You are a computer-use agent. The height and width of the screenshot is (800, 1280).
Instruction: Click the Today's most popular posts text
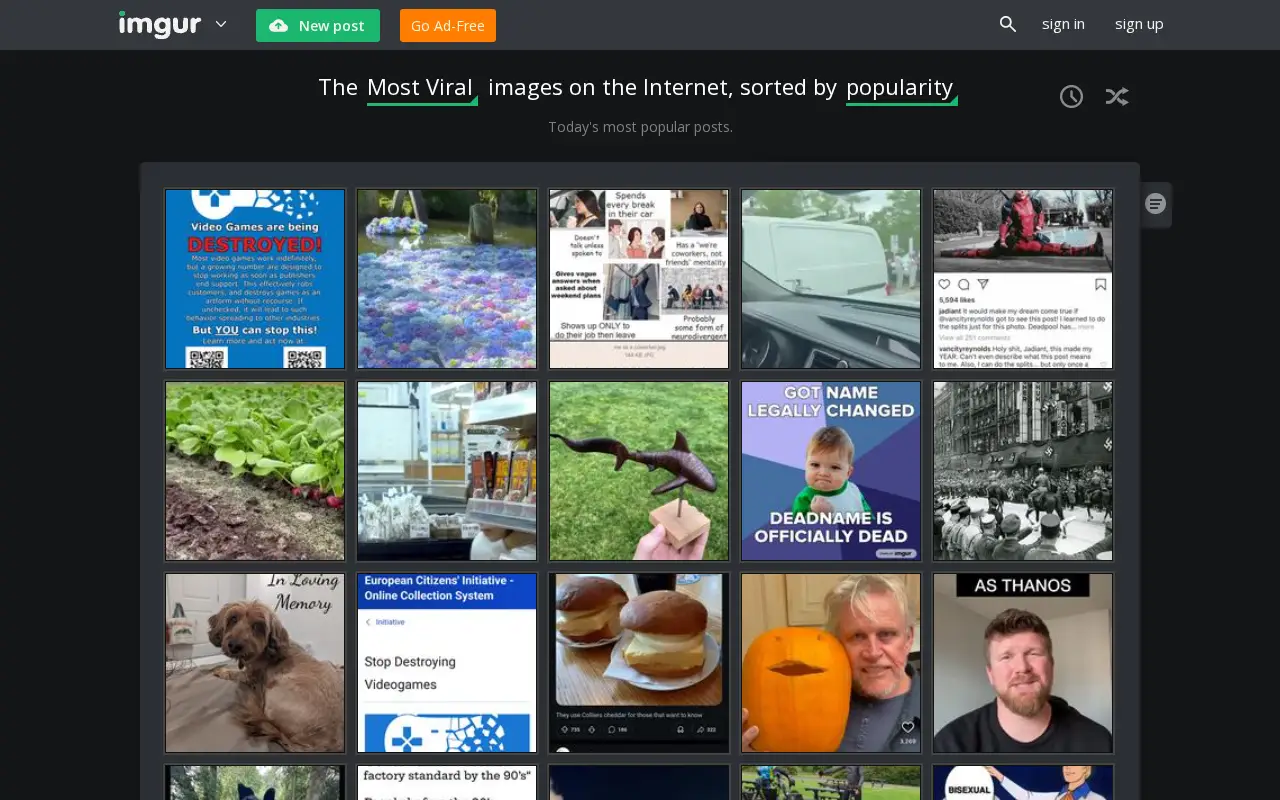click(x=640, y=127)
